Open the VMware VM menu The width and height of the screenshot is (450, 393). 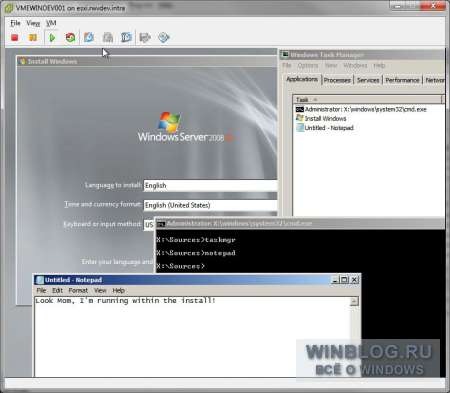coord(51,23)
